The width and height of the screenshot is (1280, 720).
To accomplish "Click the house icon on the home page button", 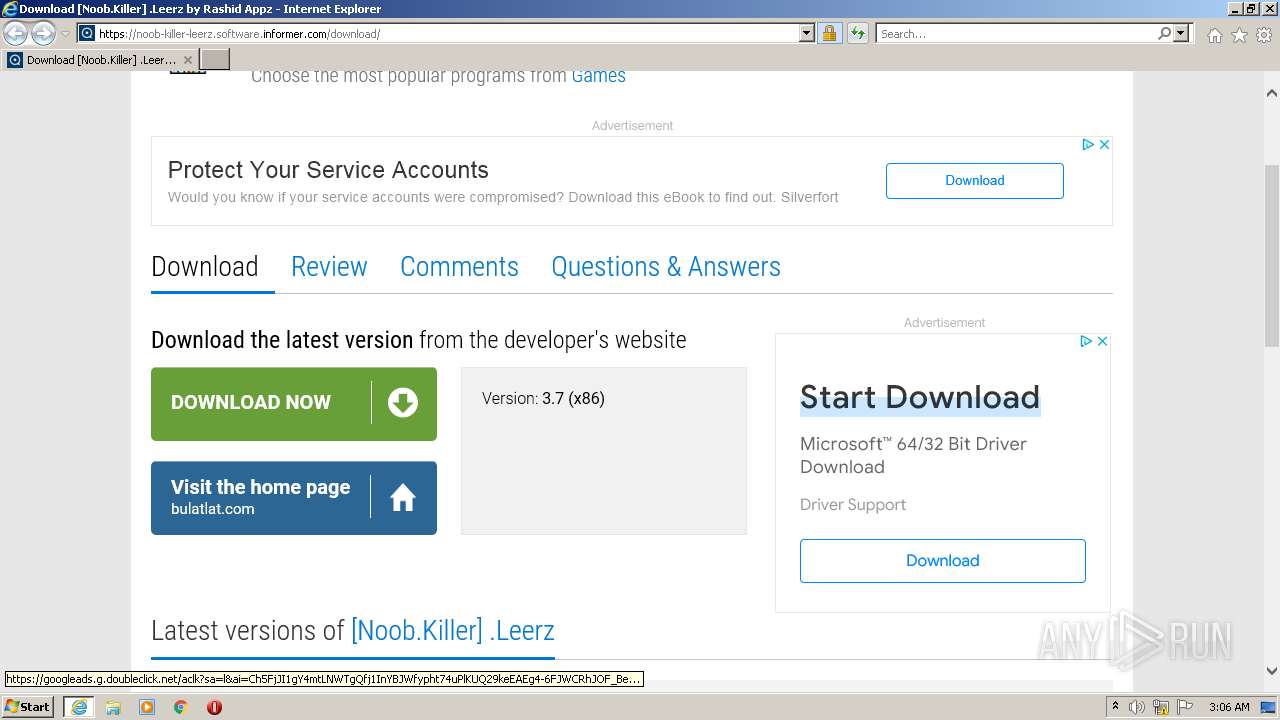I will pos(403,497).
